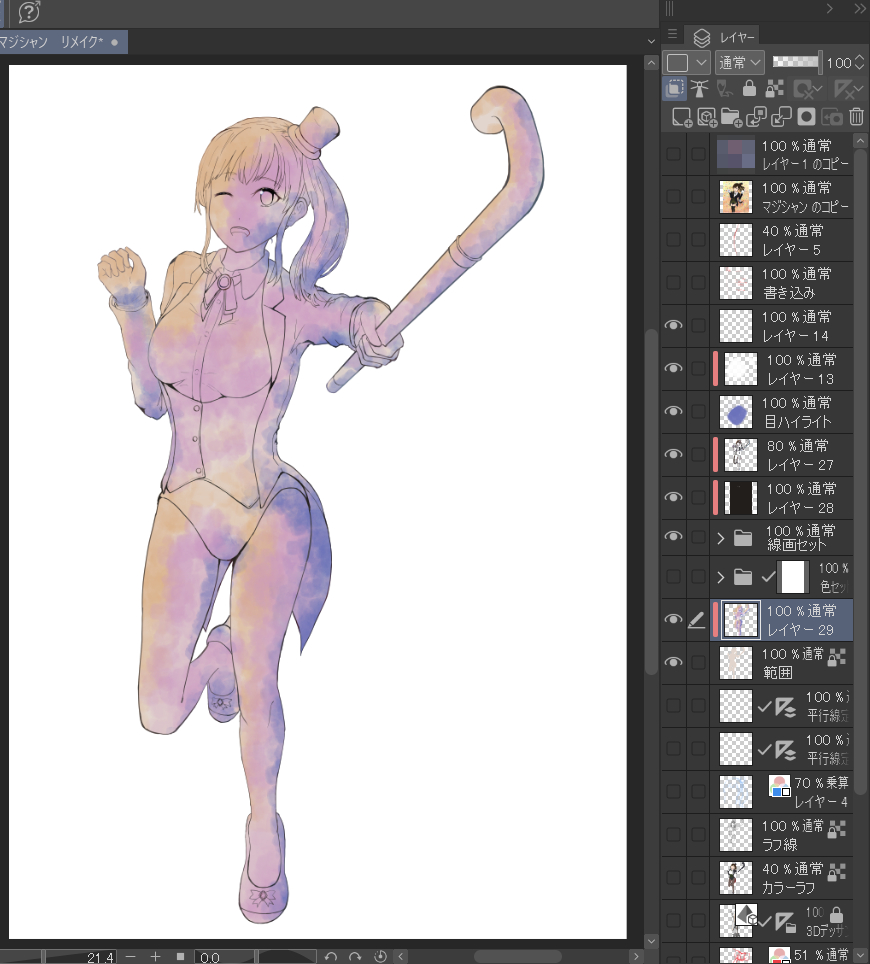Open the 通常 blending mode dropdown

coord(740,63)
